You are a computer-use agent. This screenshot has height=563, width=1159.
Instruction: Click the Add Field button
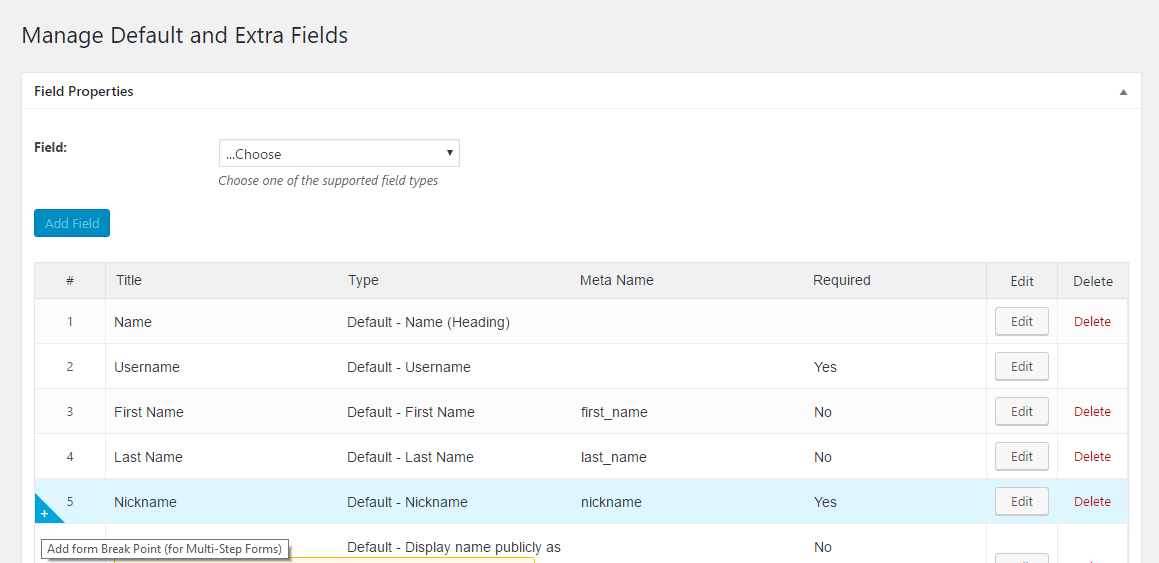click(72, 223)
